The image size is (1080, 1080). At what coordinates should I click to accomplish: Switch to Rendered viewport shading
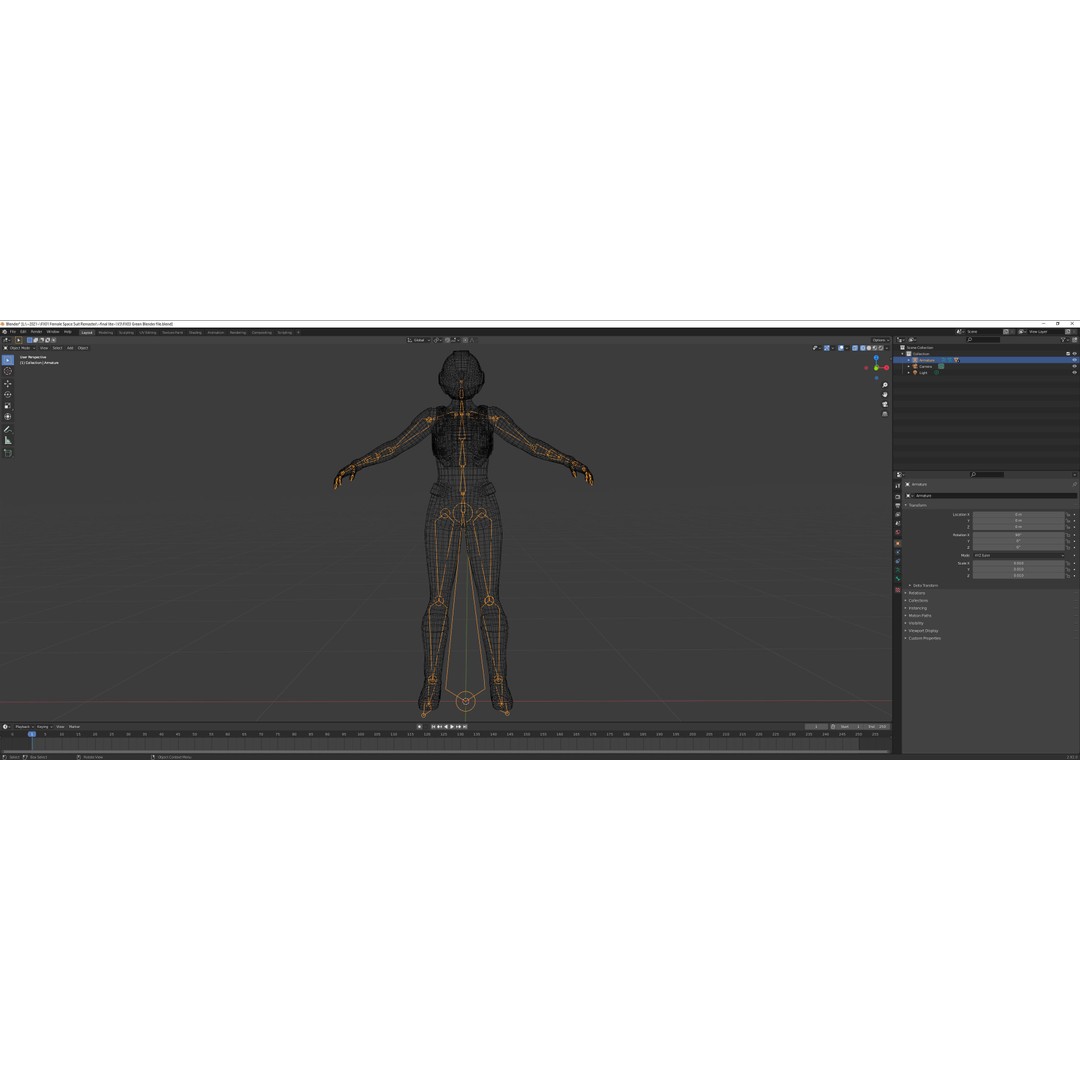coord(881,348)
